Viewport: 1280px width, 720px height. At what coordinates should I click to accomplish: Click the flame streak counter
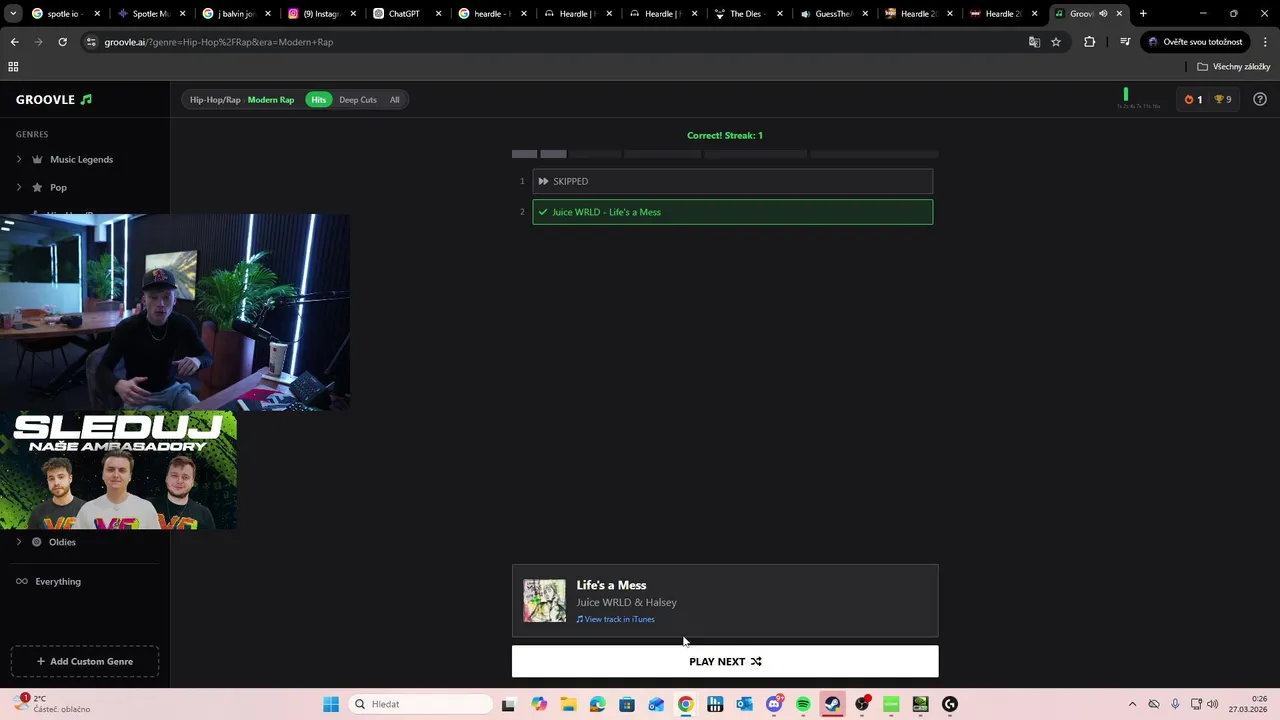click(x=1193, y=99)
